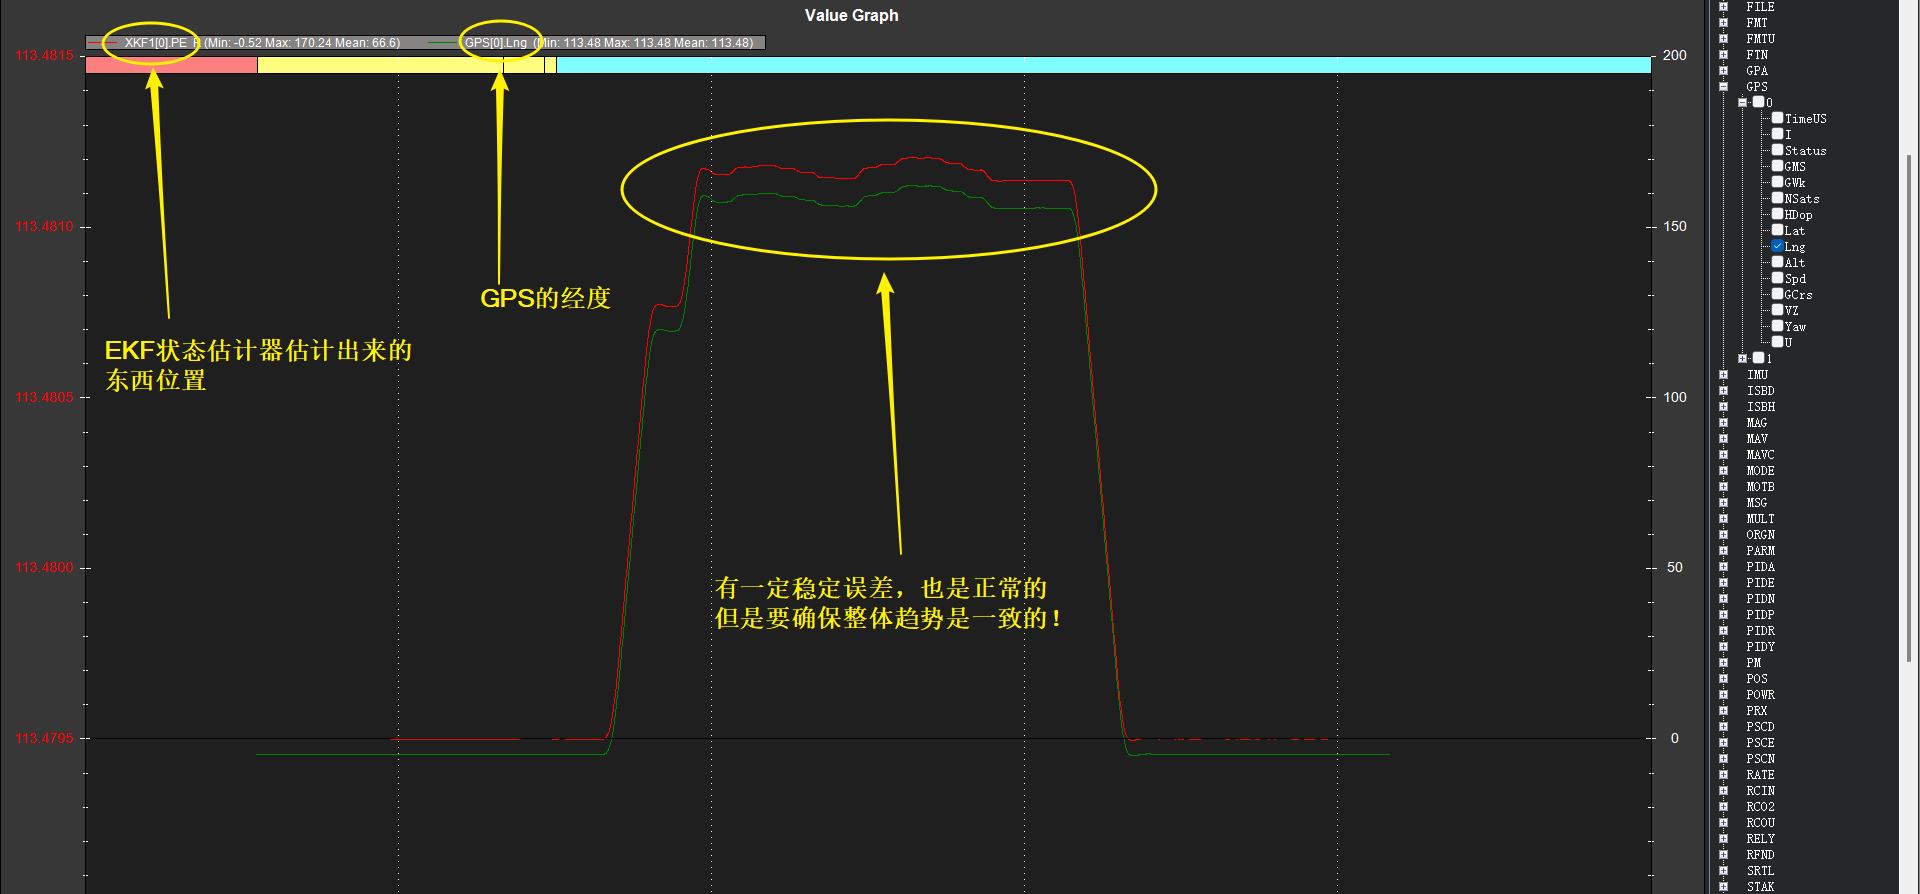This screenshot has height=894, width=1920.
Task: Select the PSCD tree item
Action: point(1760,727)
